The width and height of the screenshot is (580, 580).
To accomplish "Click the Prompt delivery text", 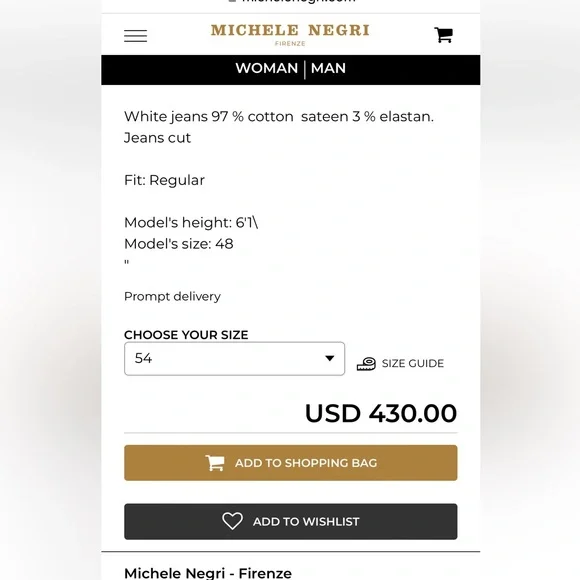I will pyautogui.click(x=172, y=296).
